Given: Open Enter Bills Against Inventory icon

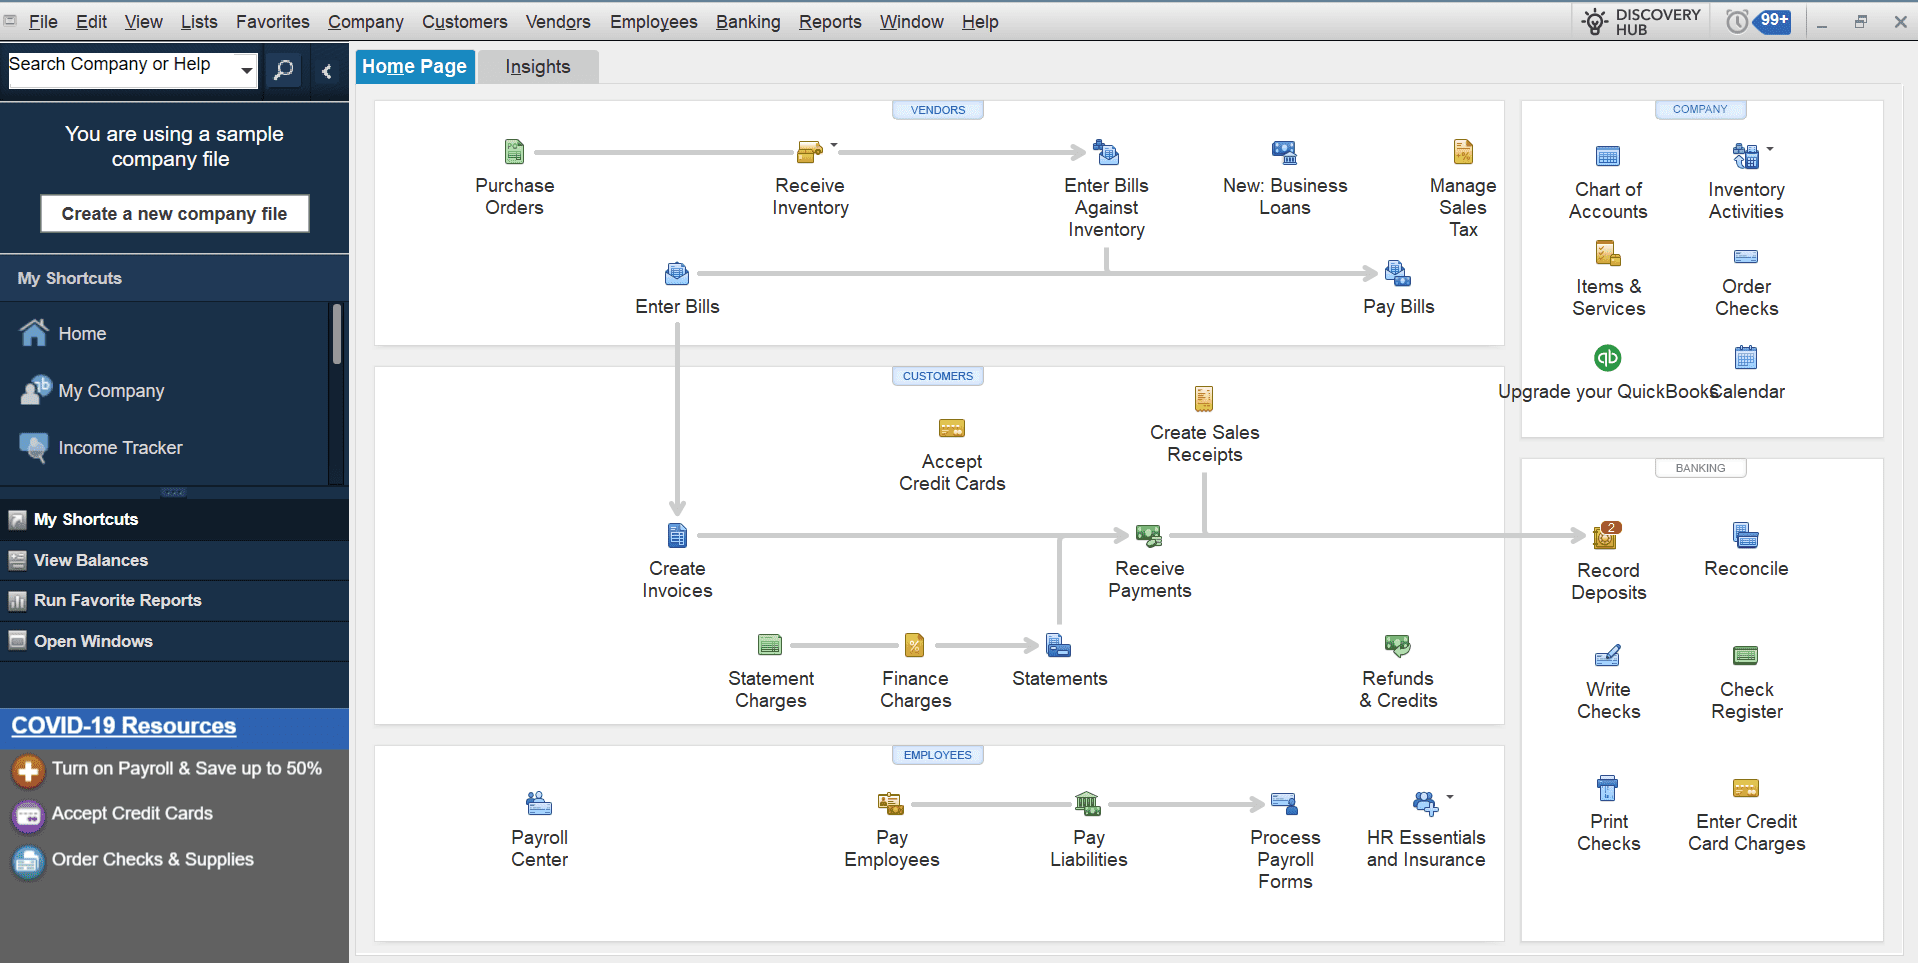Looking at the screenshot, I should click(x=1106, y=152).
